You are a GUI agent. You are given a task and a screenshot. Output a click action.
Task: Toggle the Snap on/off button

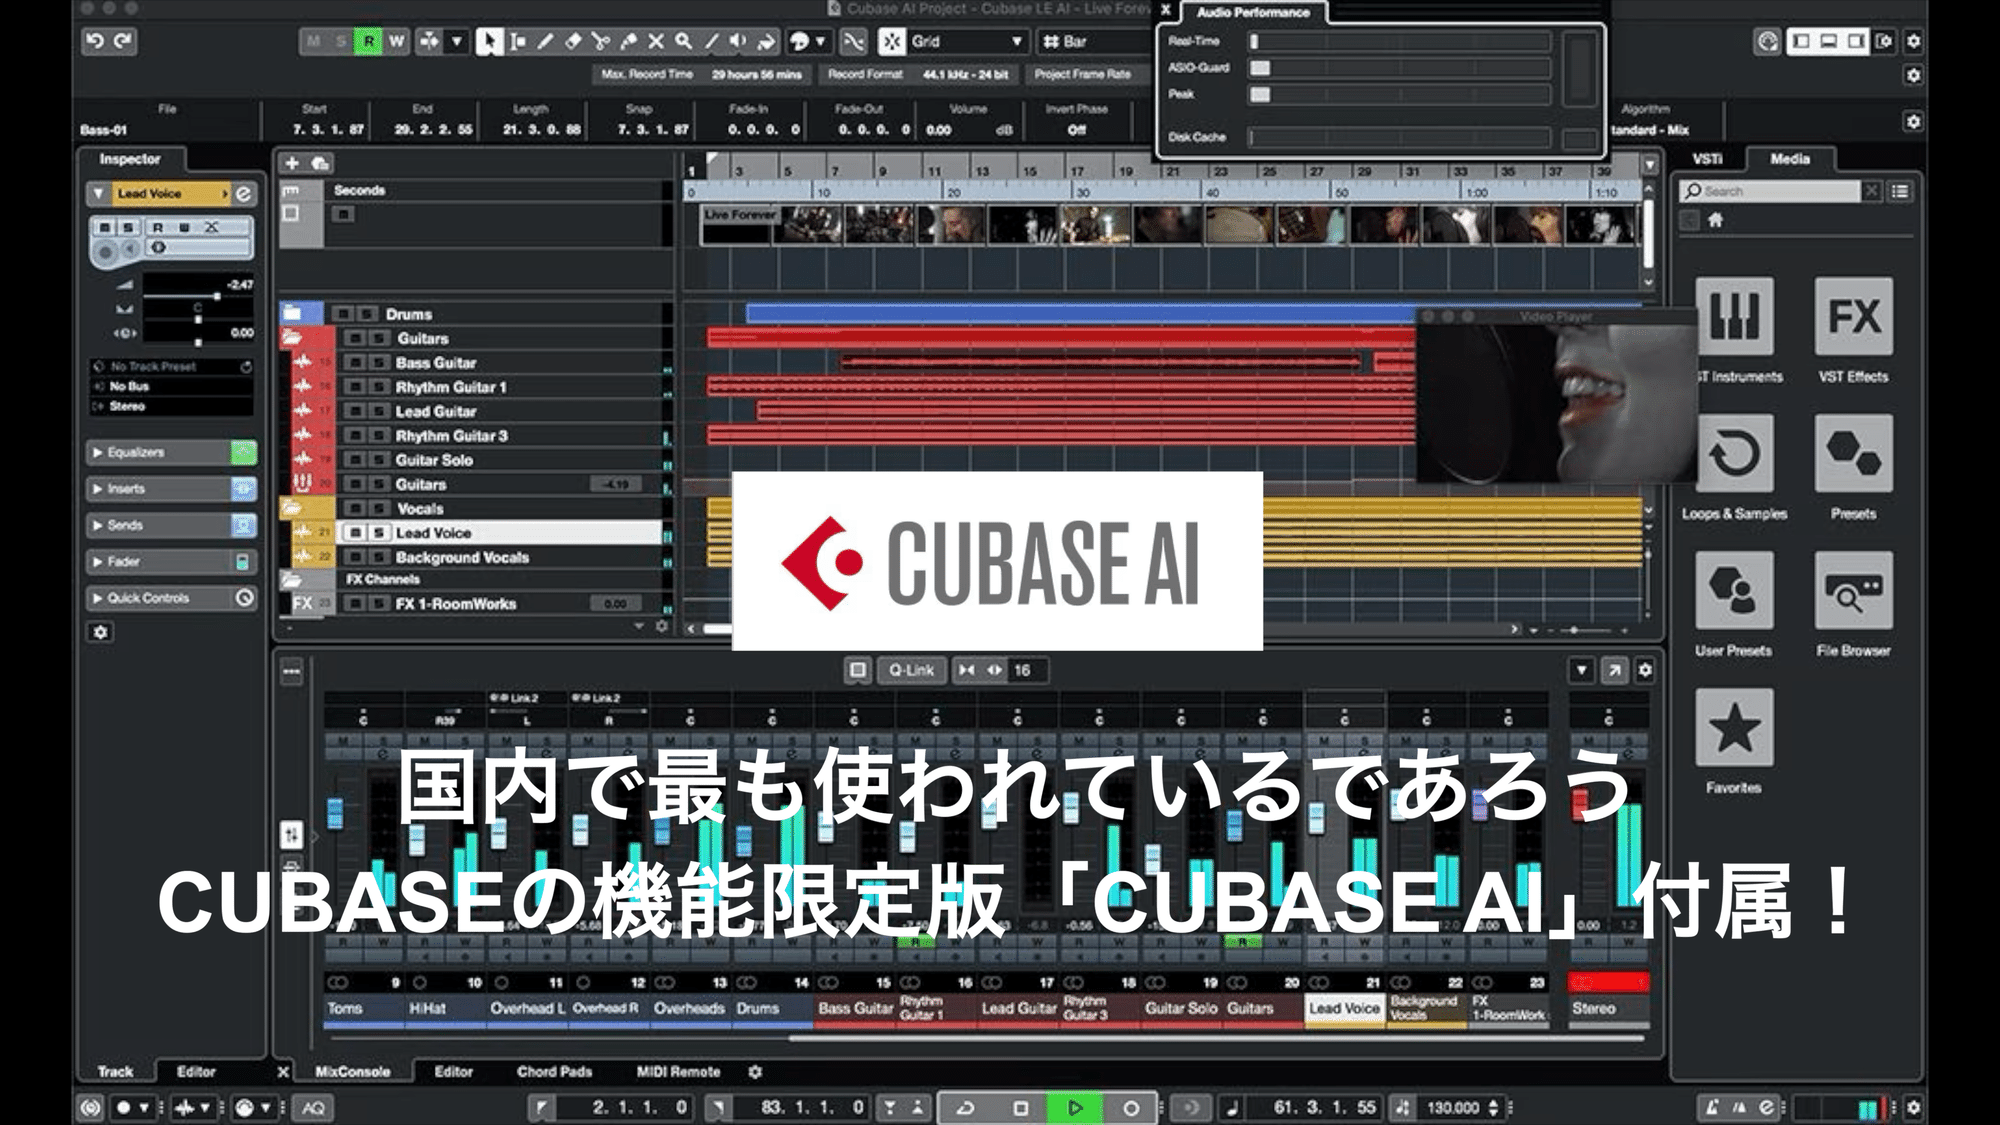coord(891,41)
